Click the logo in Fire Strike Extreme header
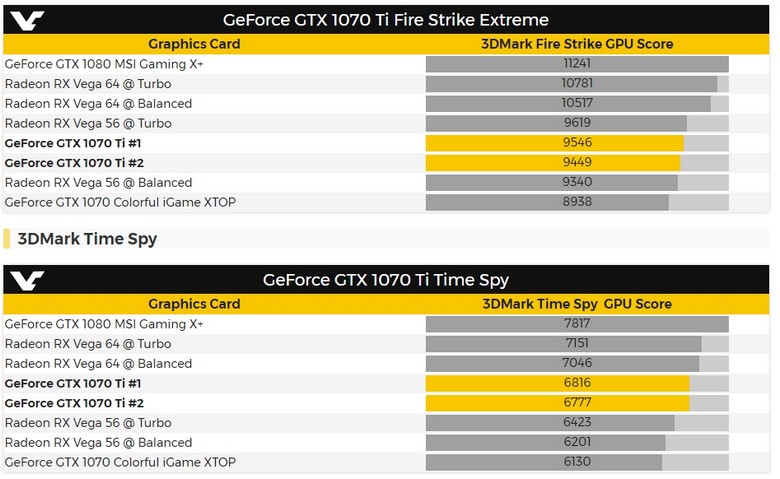The image size is (780, 479). 27,21
